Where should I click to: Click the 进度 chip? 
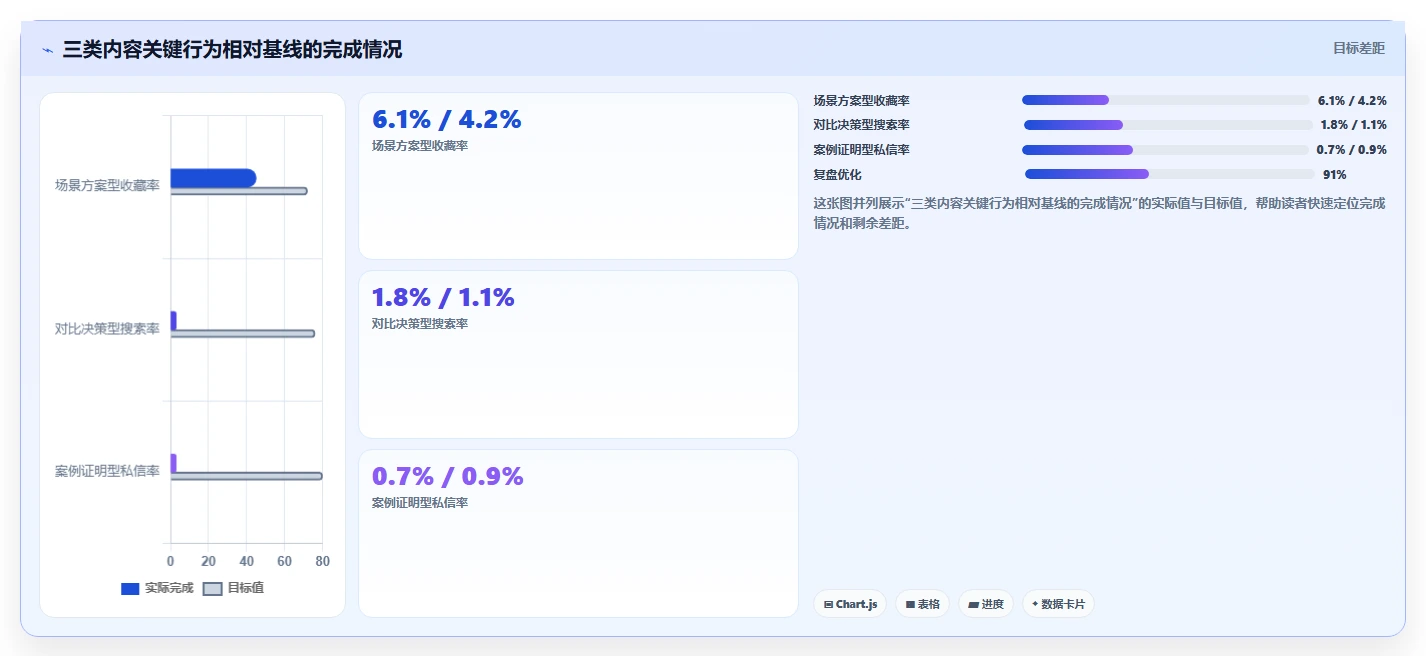(x=986, y=604)
